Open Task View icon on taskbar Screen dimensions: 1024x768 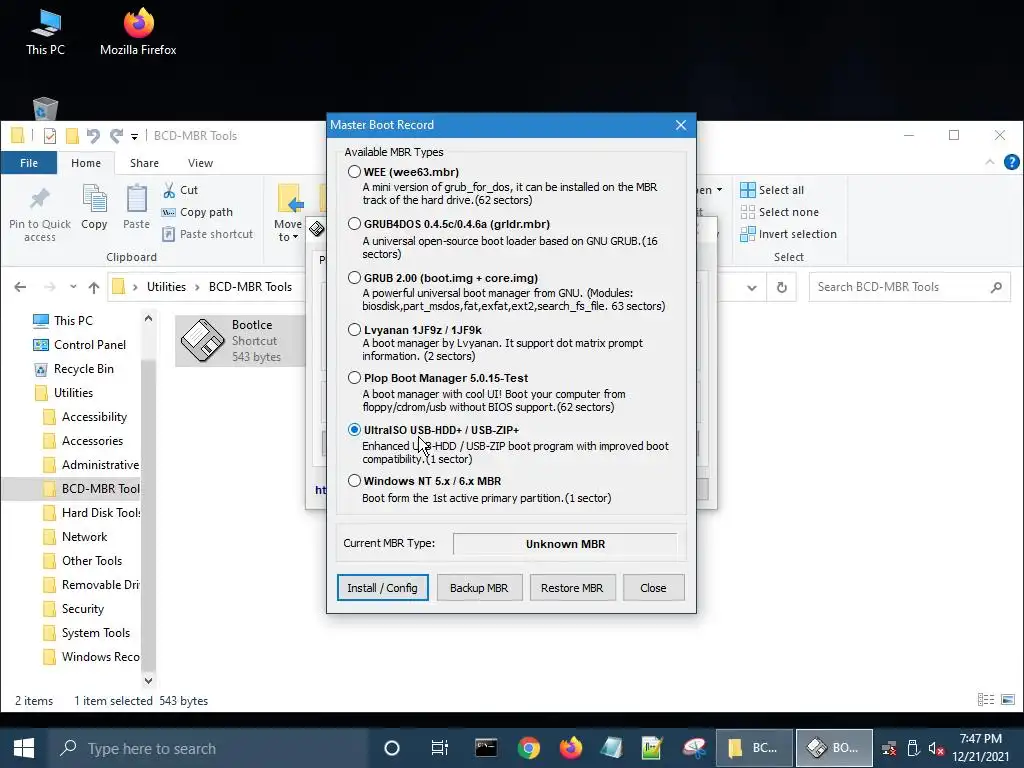coord(440,748)
